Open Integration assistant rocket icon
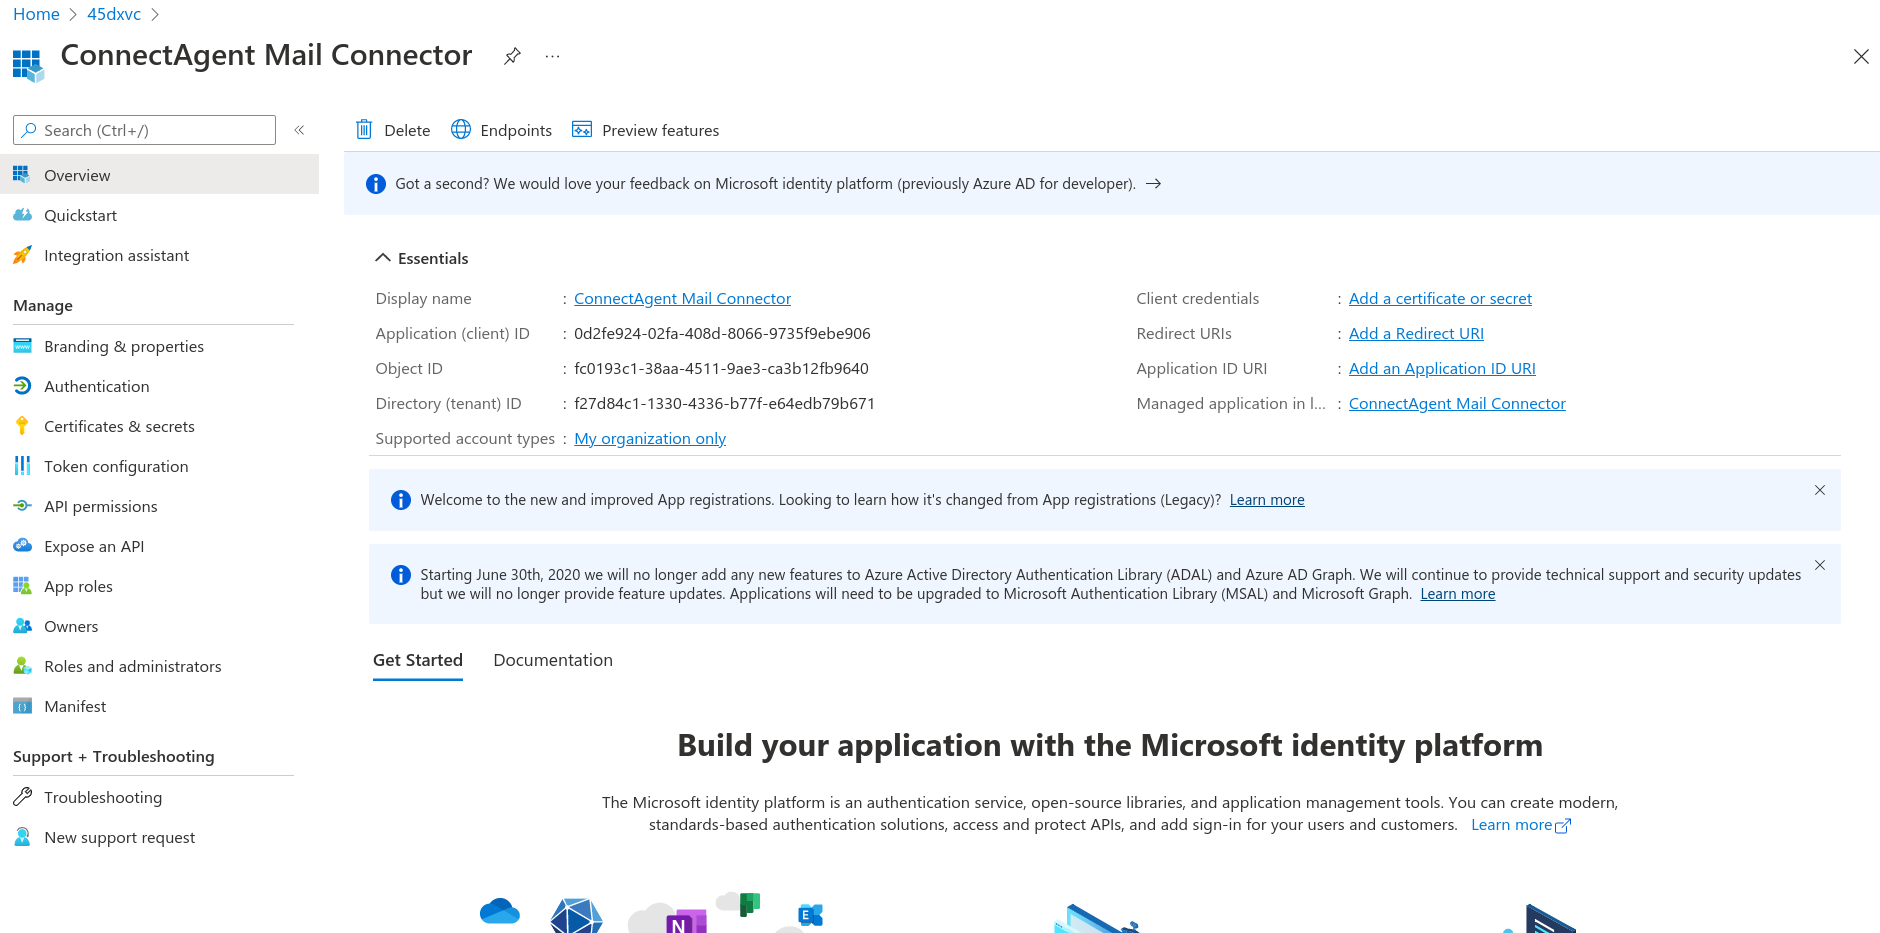1880x933 pixels. click(x=22, y=255)
